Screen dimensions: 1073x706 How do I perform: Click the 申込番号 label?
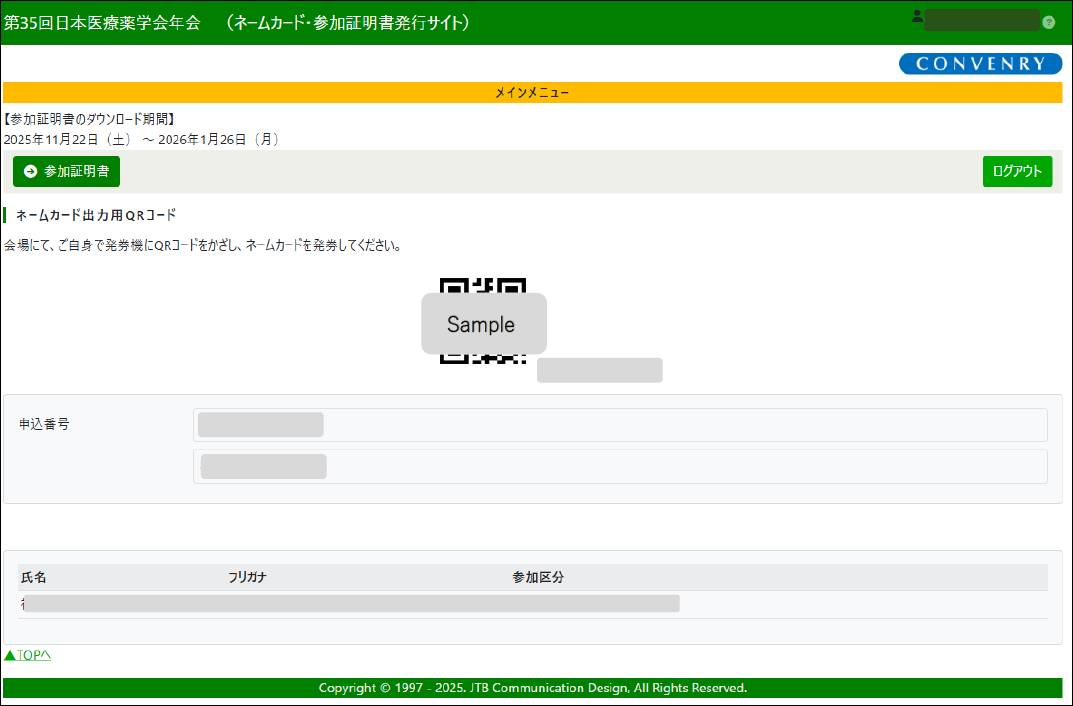(44, 424)
